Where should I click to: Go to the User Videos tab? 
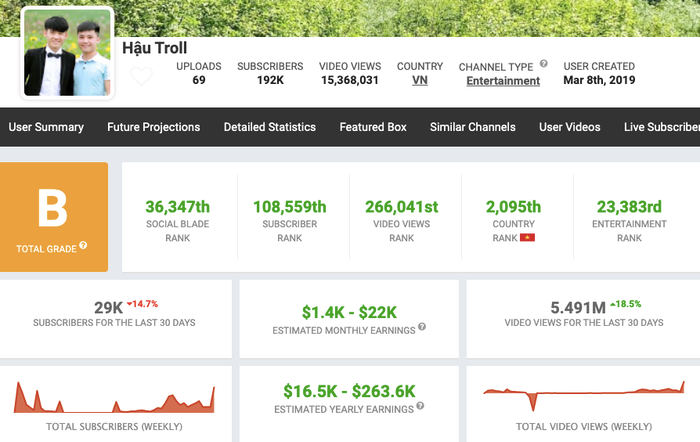(570, 127)
